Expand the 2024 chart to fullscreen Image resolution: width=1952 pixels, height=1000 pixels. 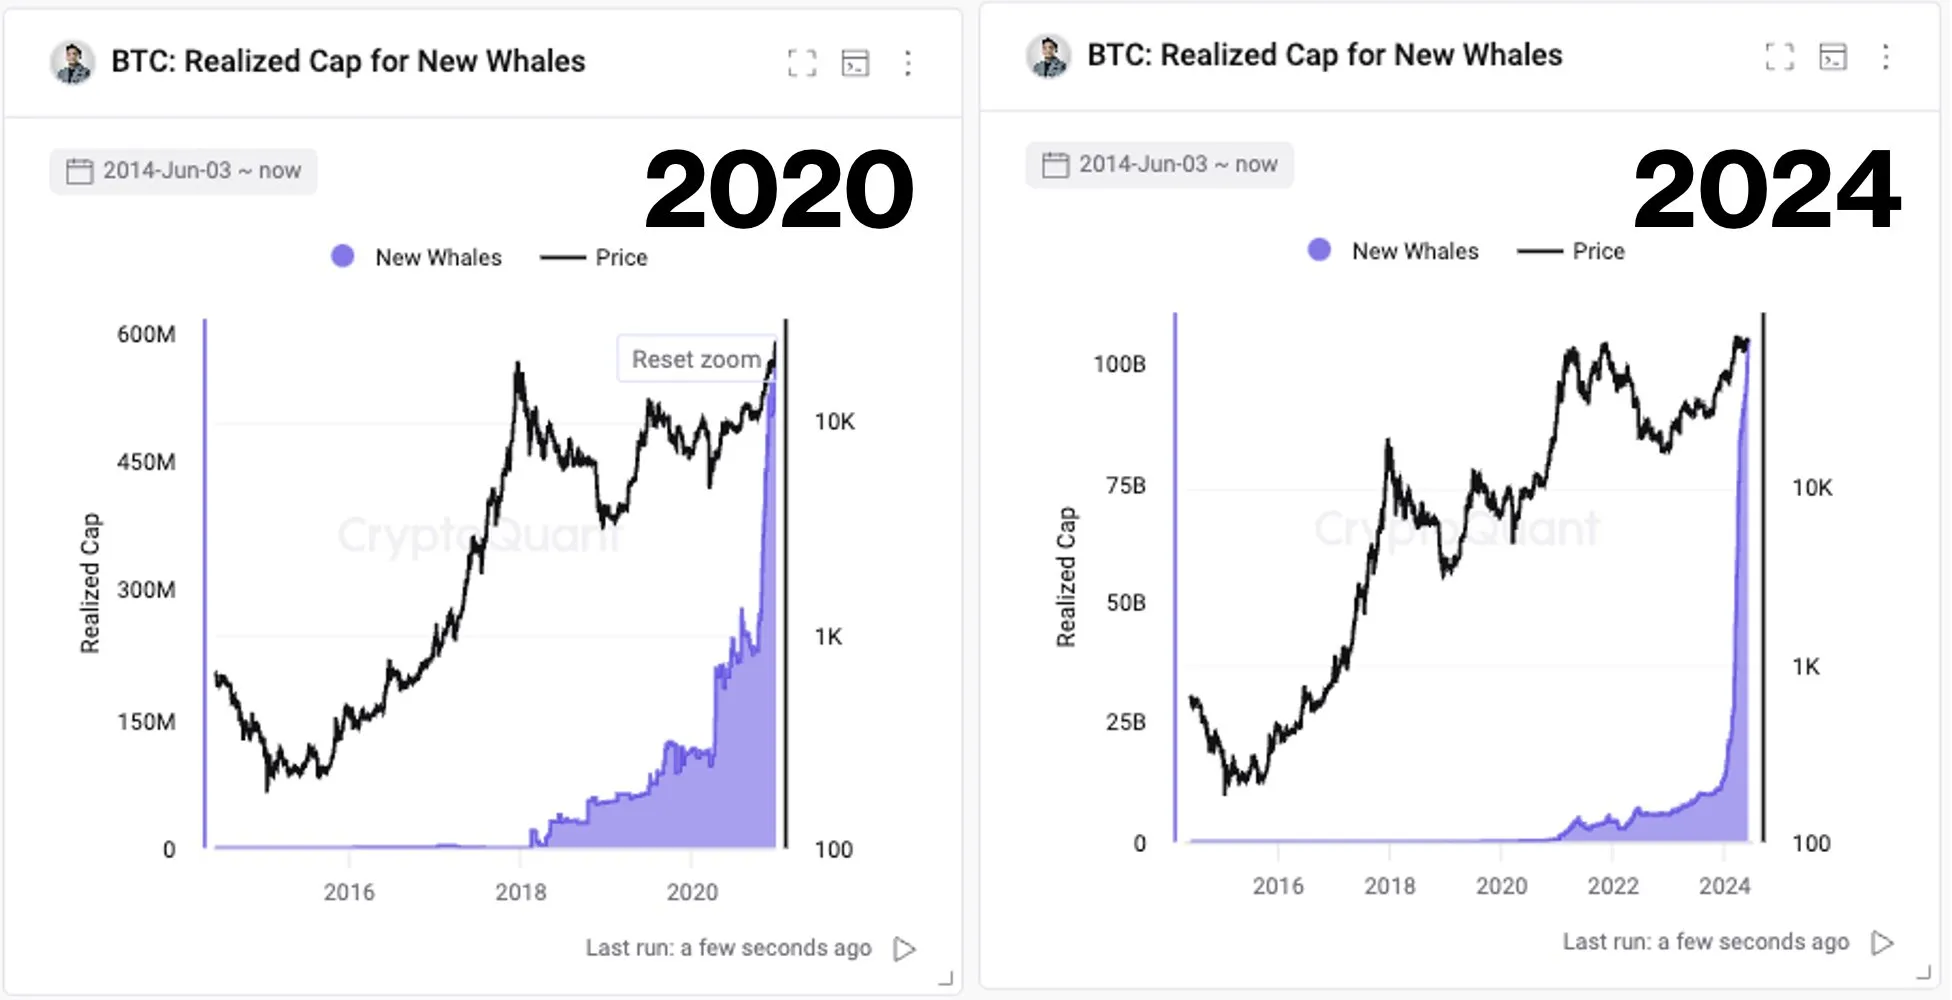pos(1779,58)
